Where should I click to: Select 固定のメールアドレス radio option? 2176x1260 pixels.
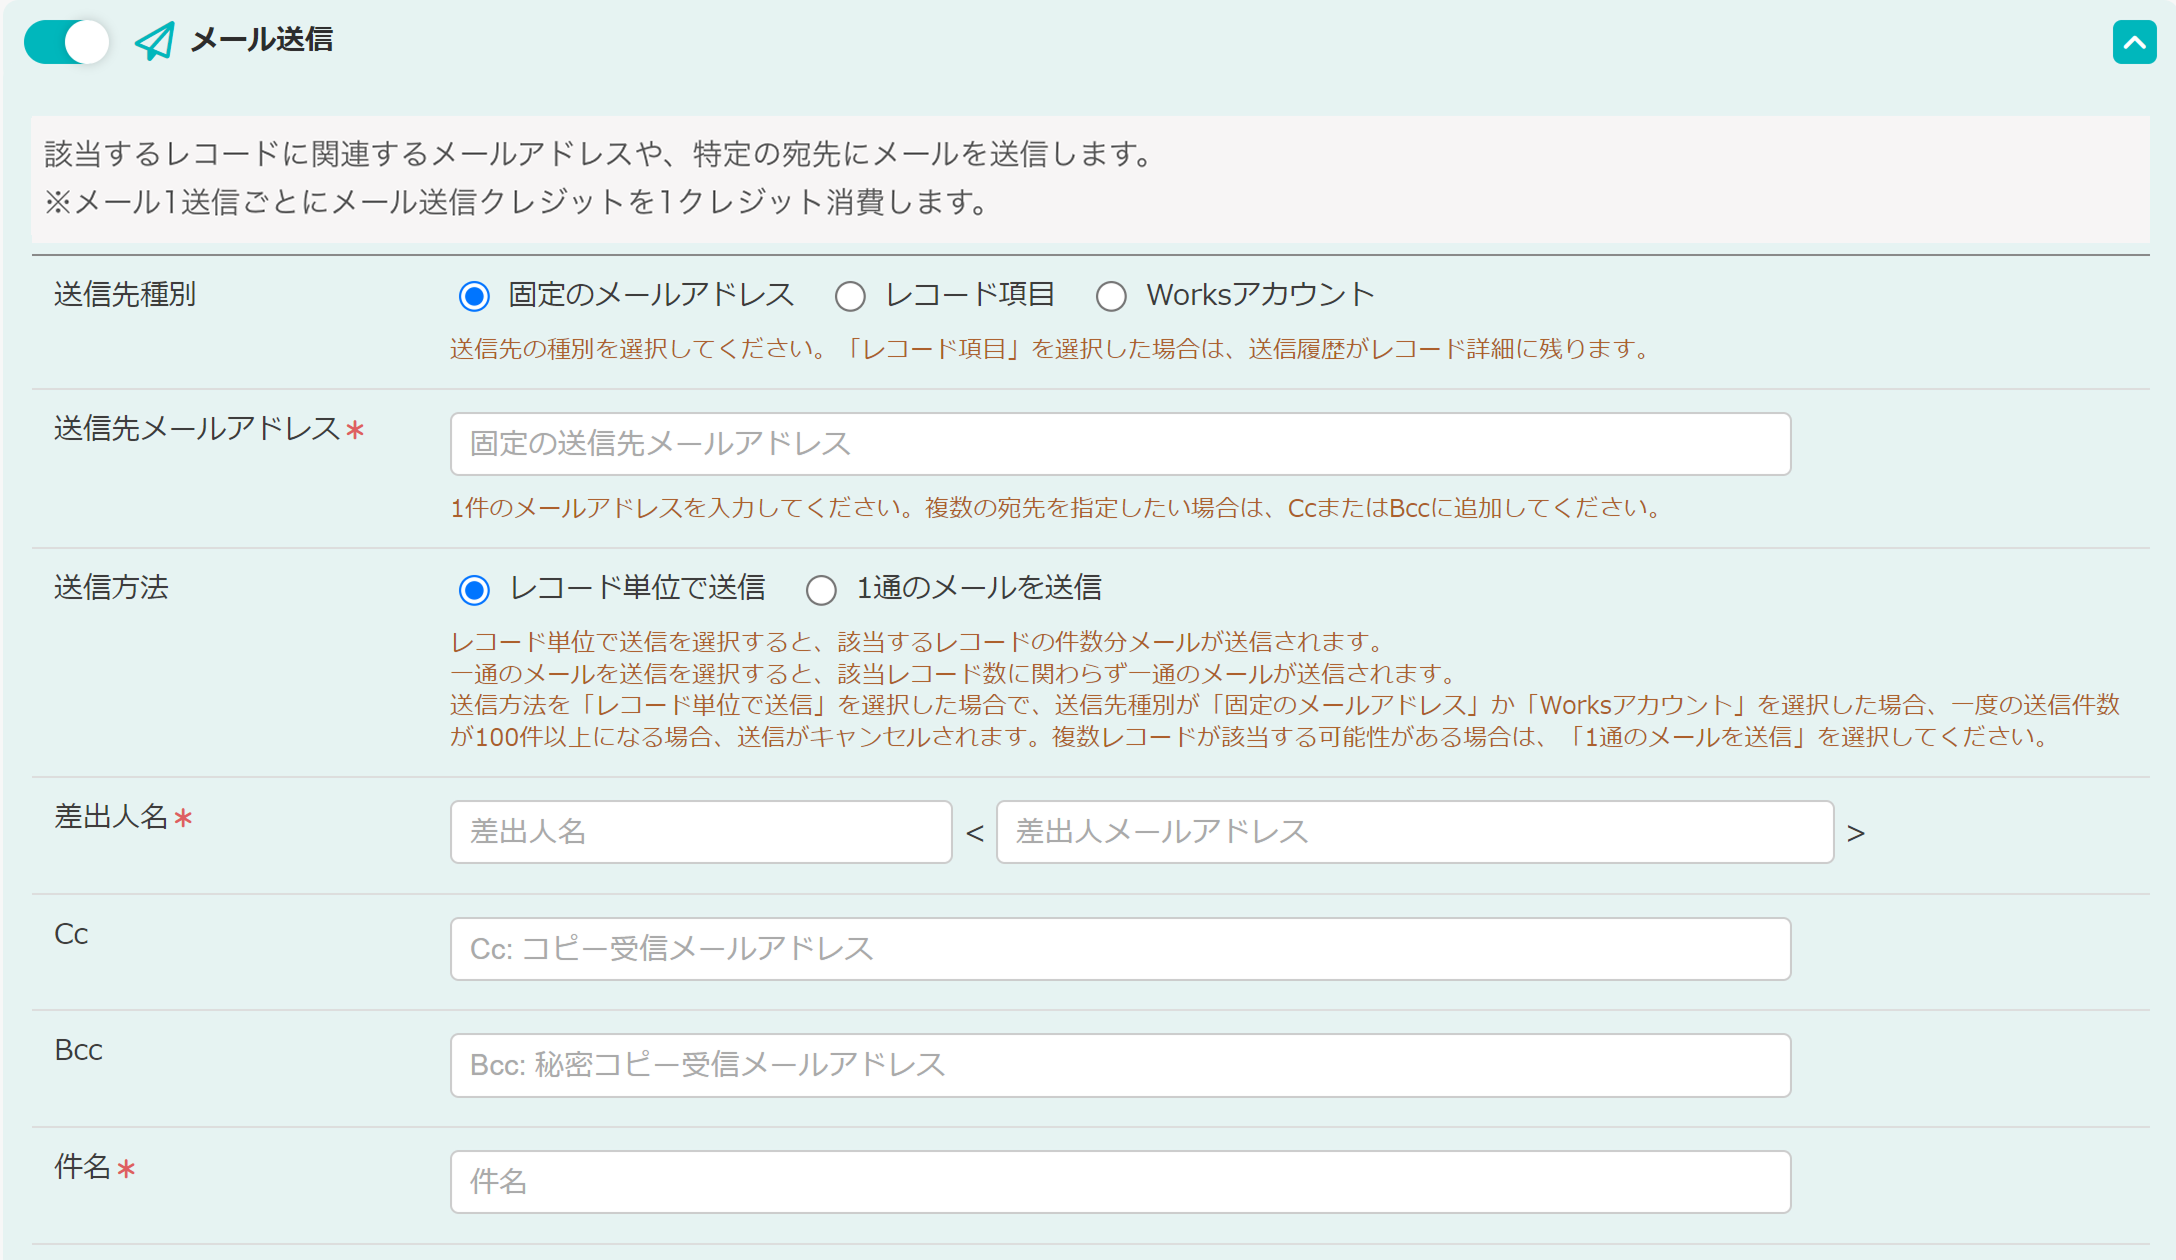474,296
